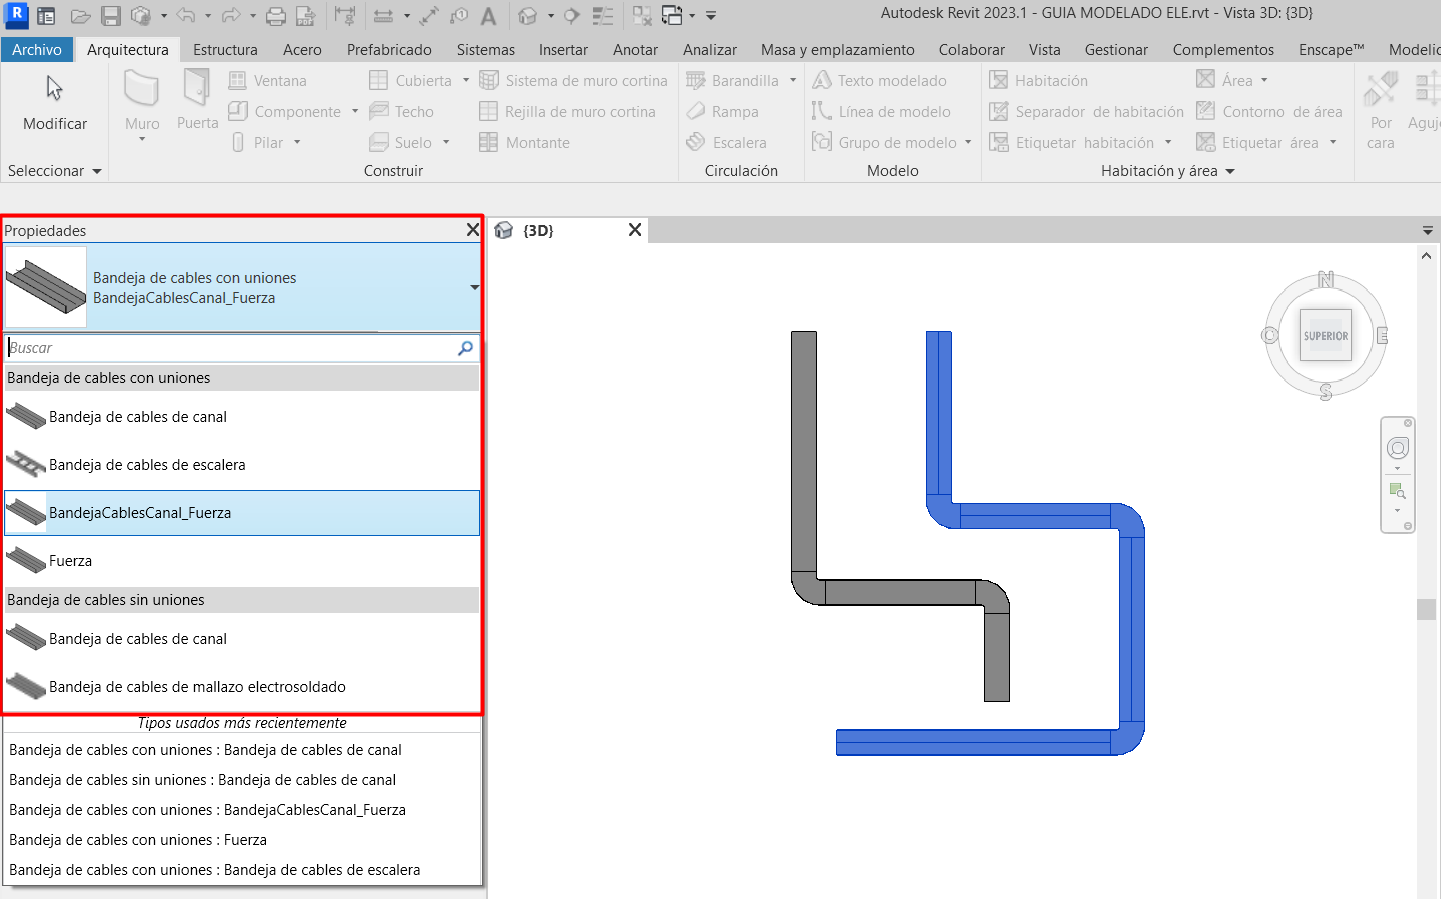Click the O compass direction on ViewCube
The height and width of the screenshot is (899, 1441).
[x=1270, y=336]
